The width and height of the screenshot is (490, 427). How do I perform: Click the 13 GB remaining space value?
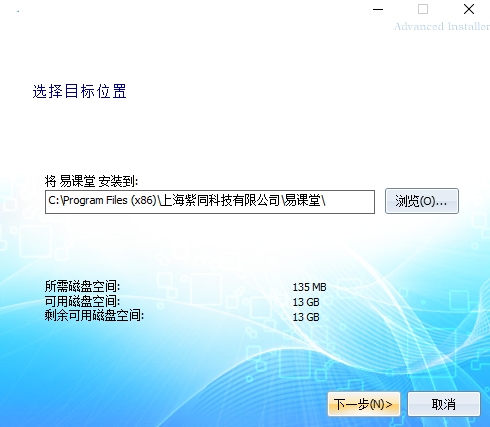pos(306,317)
